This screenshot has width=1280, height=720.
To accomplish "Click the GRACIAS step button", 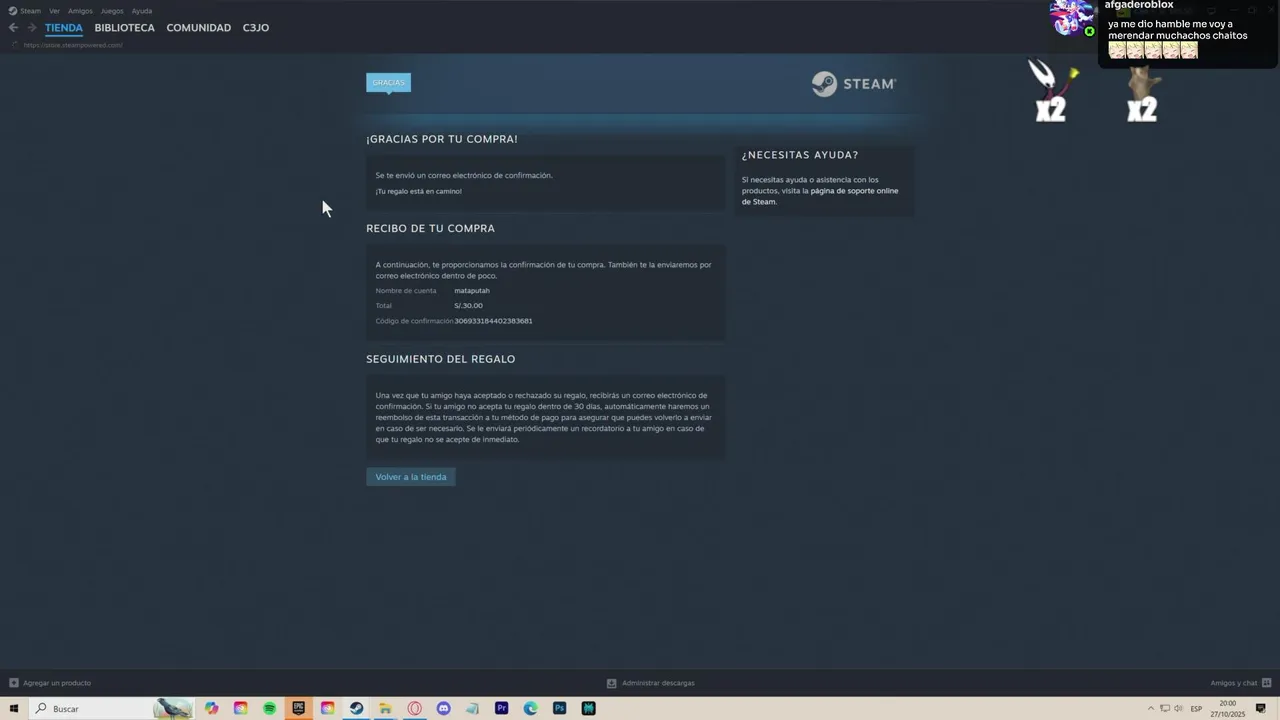I will coord(388,83).
